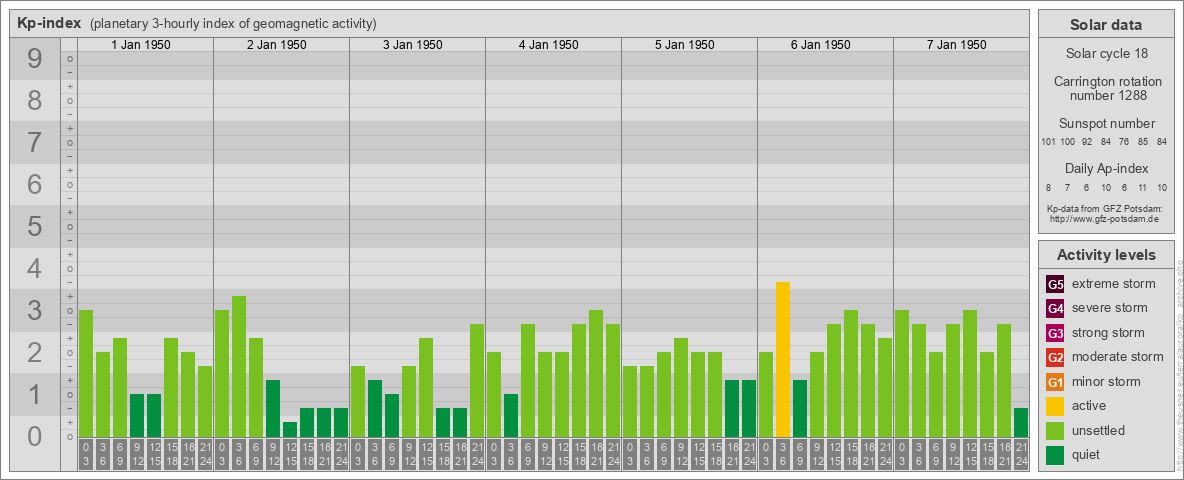Click the '5 Jan 1950' date header
Screen dimensions: 1184x480
(x=684, y=45)
